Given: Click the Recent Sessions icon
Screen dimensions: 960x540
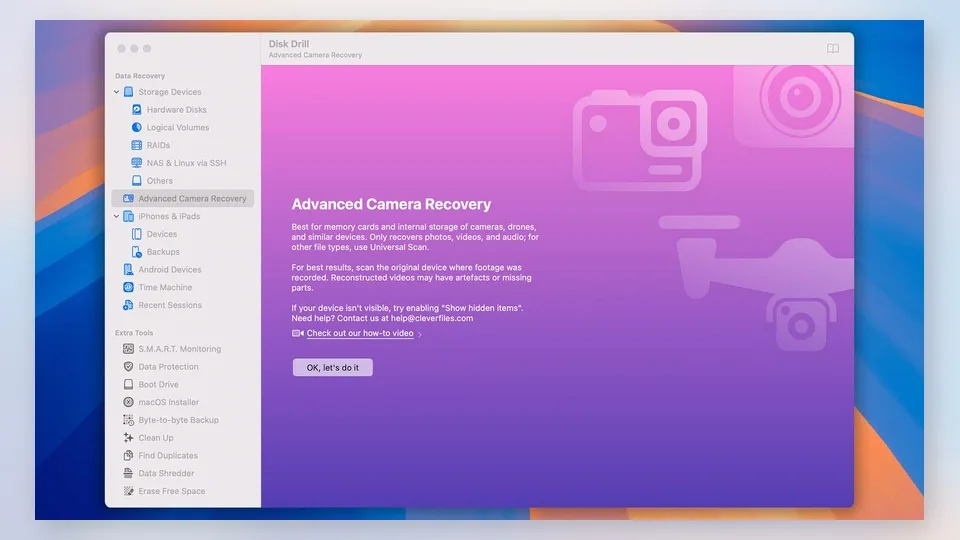Looking at the screenshot, I should point(129,305).
